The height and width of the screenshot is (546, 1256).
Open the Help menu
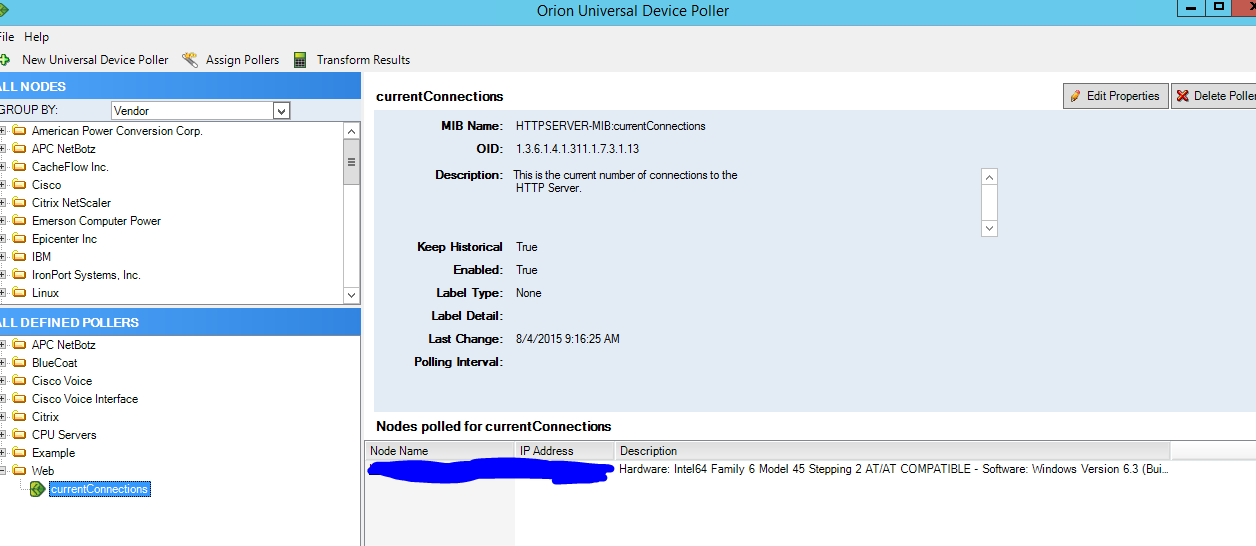click(x=36, y=37)
